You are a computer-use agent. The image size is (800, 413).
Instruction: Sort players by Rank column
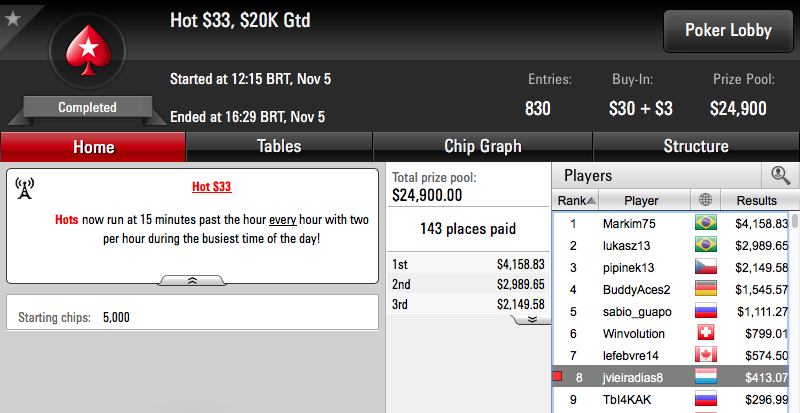576,200
